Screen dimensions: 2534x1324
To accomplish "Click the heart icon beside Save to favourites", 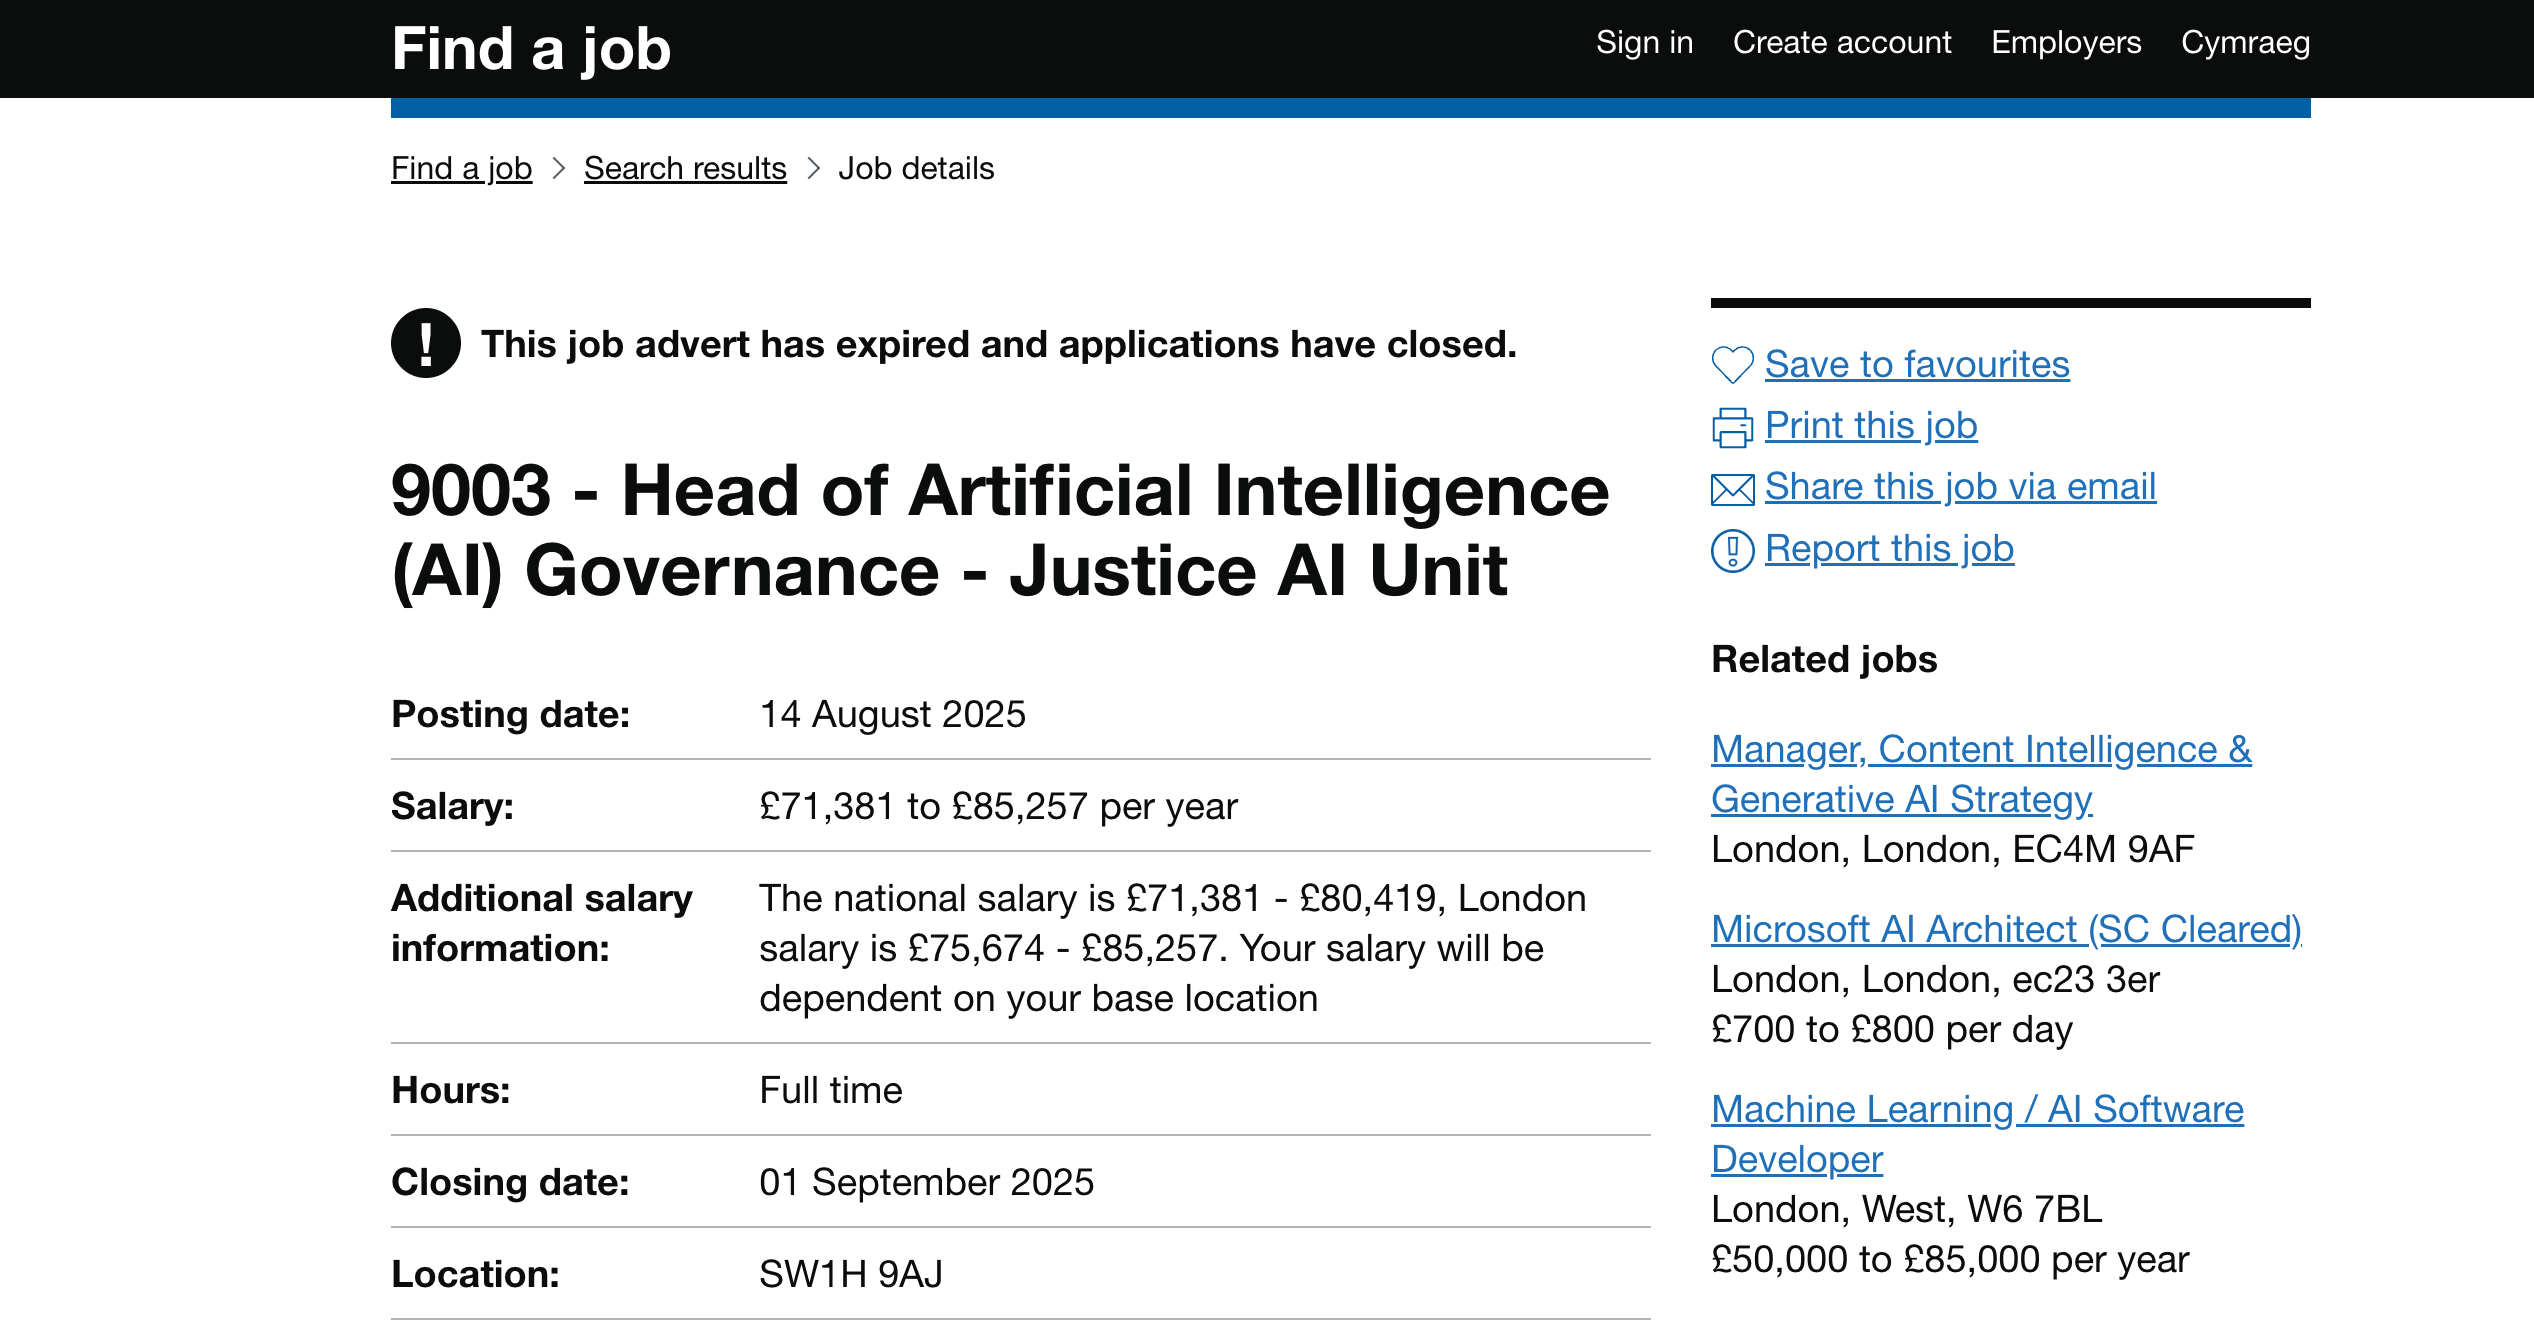I will click(1732, 365).
